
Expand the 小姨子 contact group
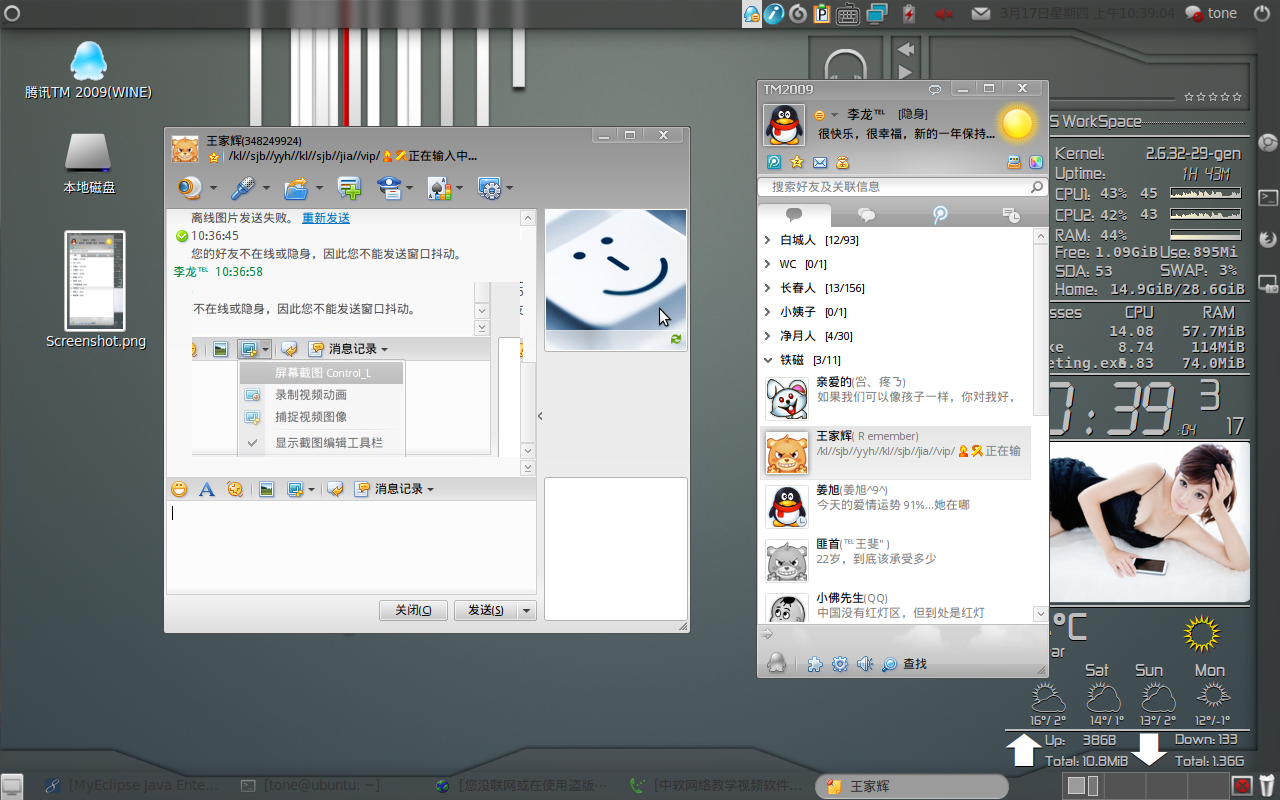[767, 312]
